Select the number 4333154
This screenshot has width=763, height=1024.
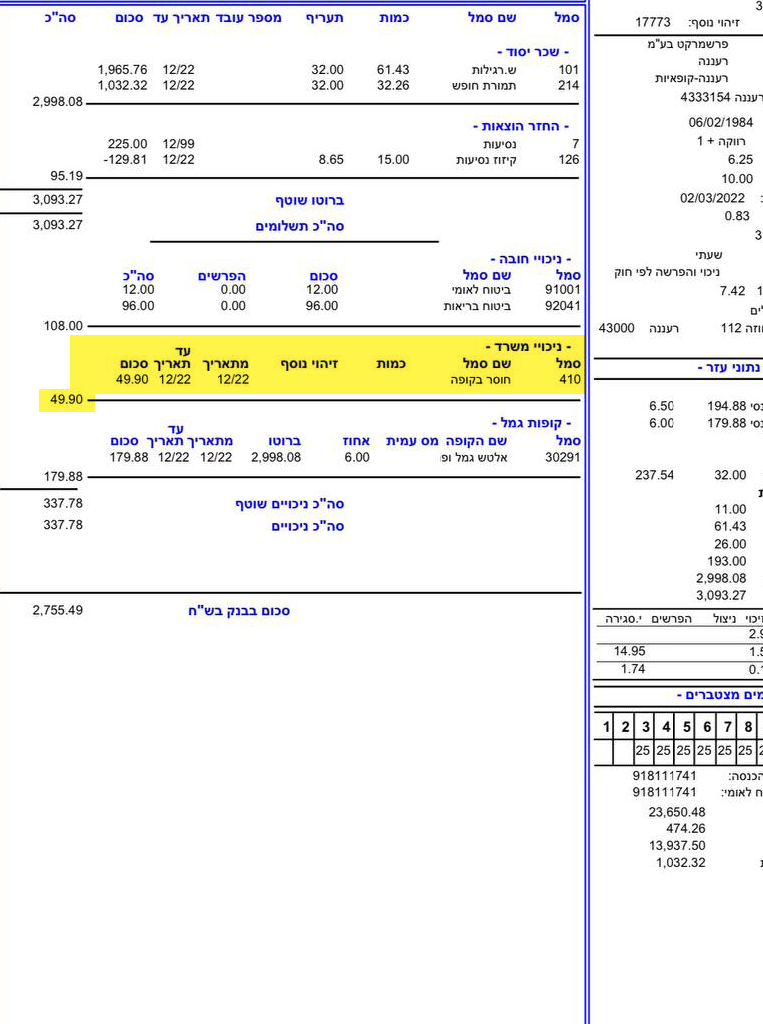point(706,97)
